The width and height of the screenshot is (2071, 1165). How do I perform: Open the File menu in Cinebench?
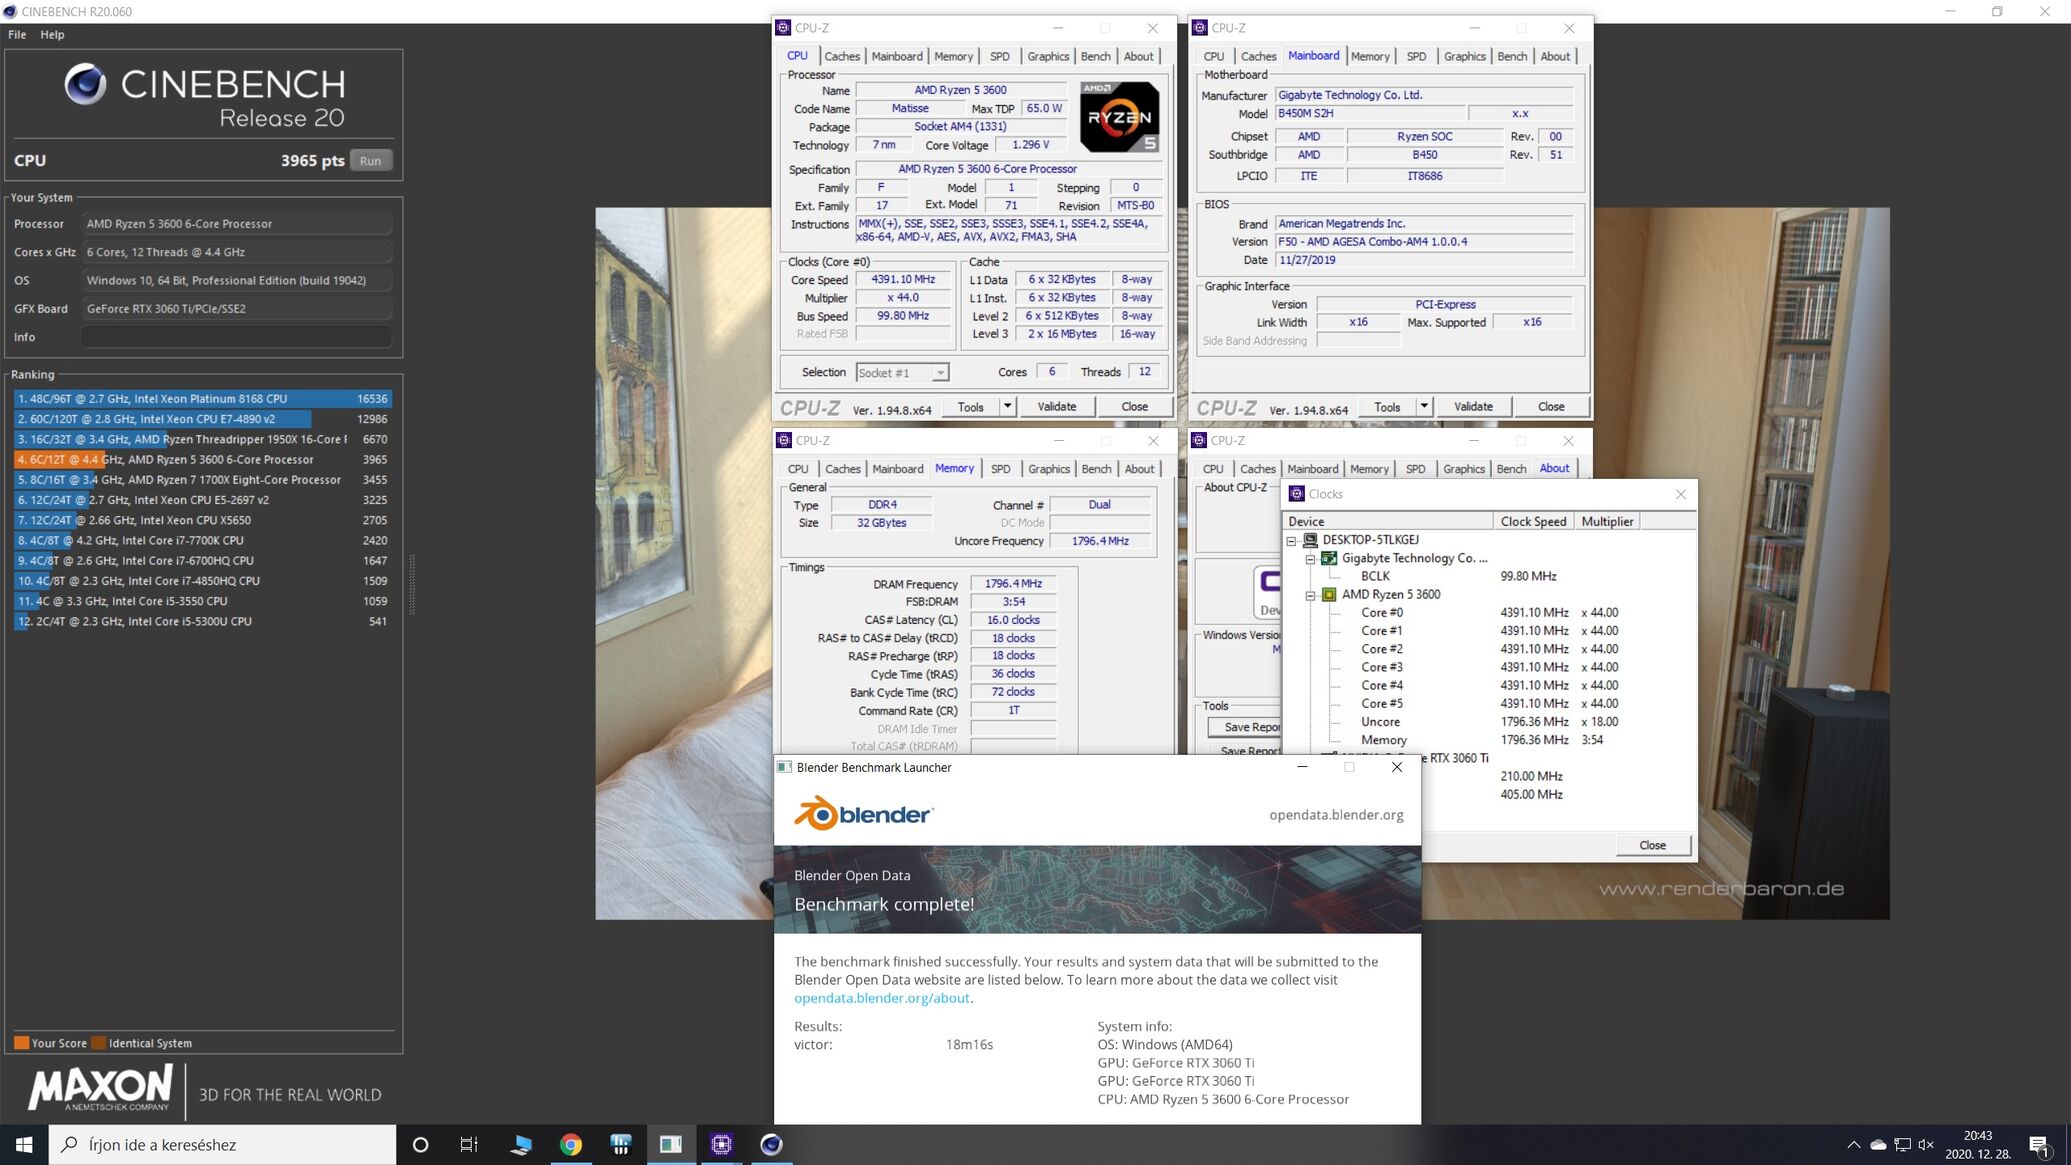17,34
